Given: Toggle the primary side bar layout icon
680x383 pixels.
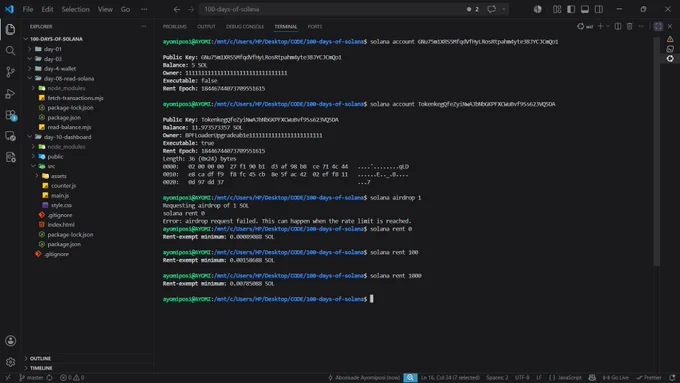Looking at the screenshot, I should 571,9.
